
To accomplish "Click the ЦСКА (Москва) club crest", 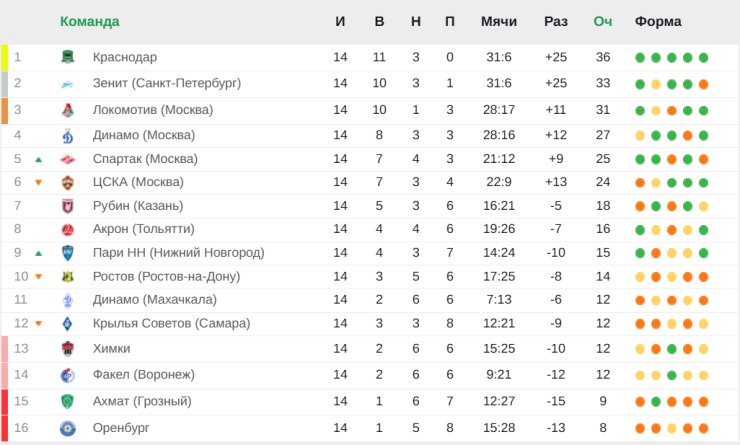I will click(x=67, y=182).
